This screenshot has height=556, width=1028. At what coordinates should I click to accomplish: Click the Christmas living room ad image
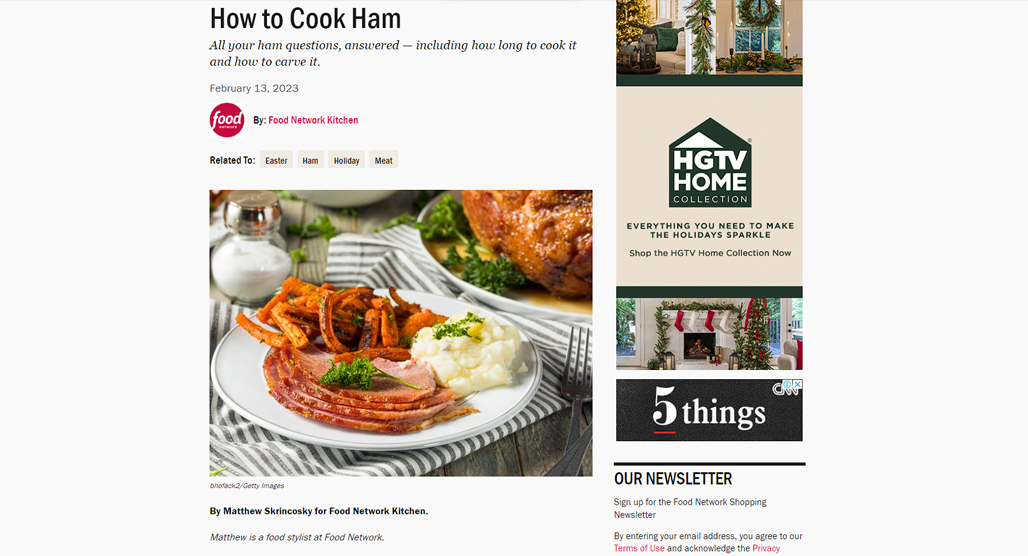(709, 37)
